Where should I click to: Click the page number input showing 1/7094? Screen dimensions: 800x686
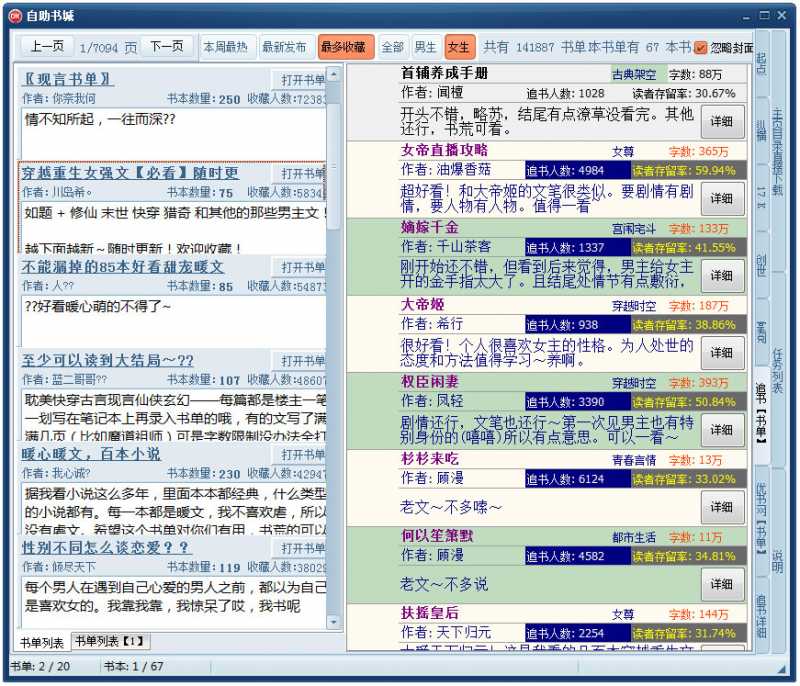[97, 47]
